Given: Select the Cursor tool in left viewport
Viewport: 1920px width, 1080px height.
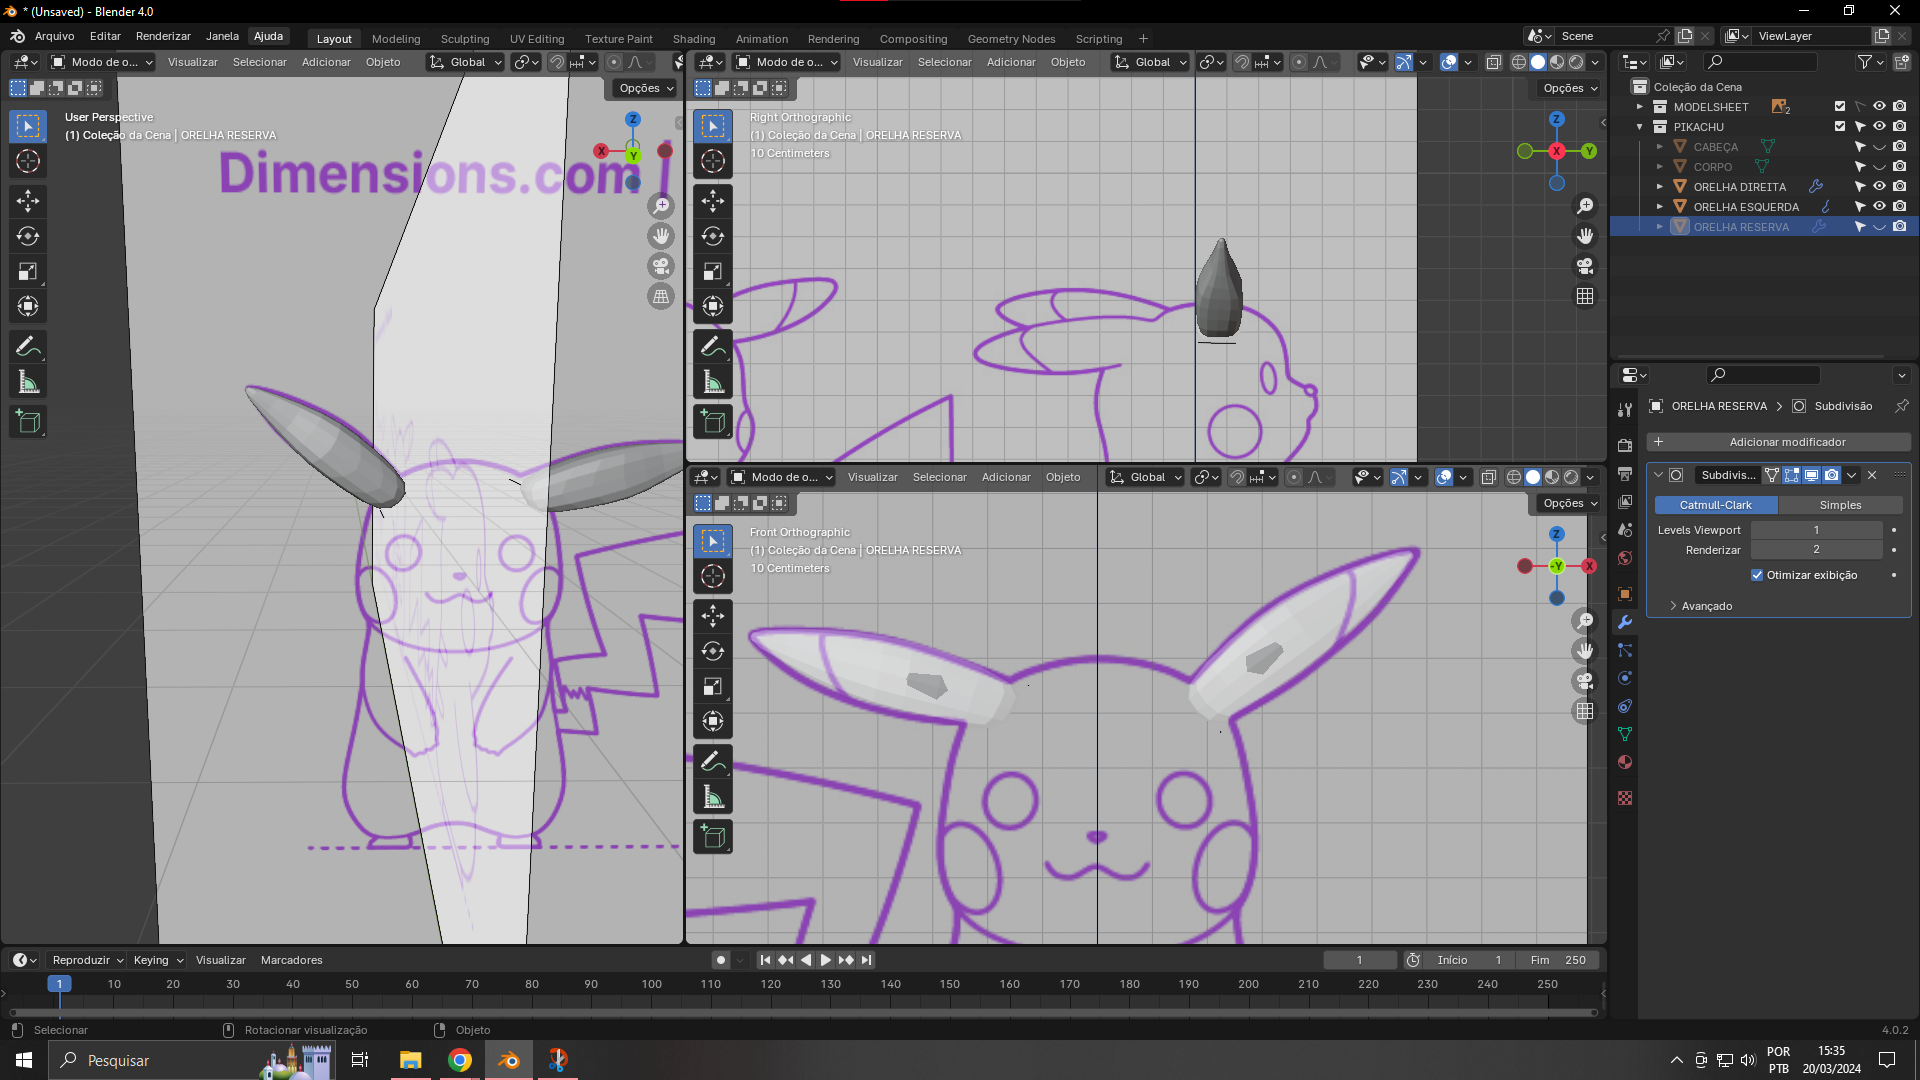Looking at the screenshot, I should [28, 161].
